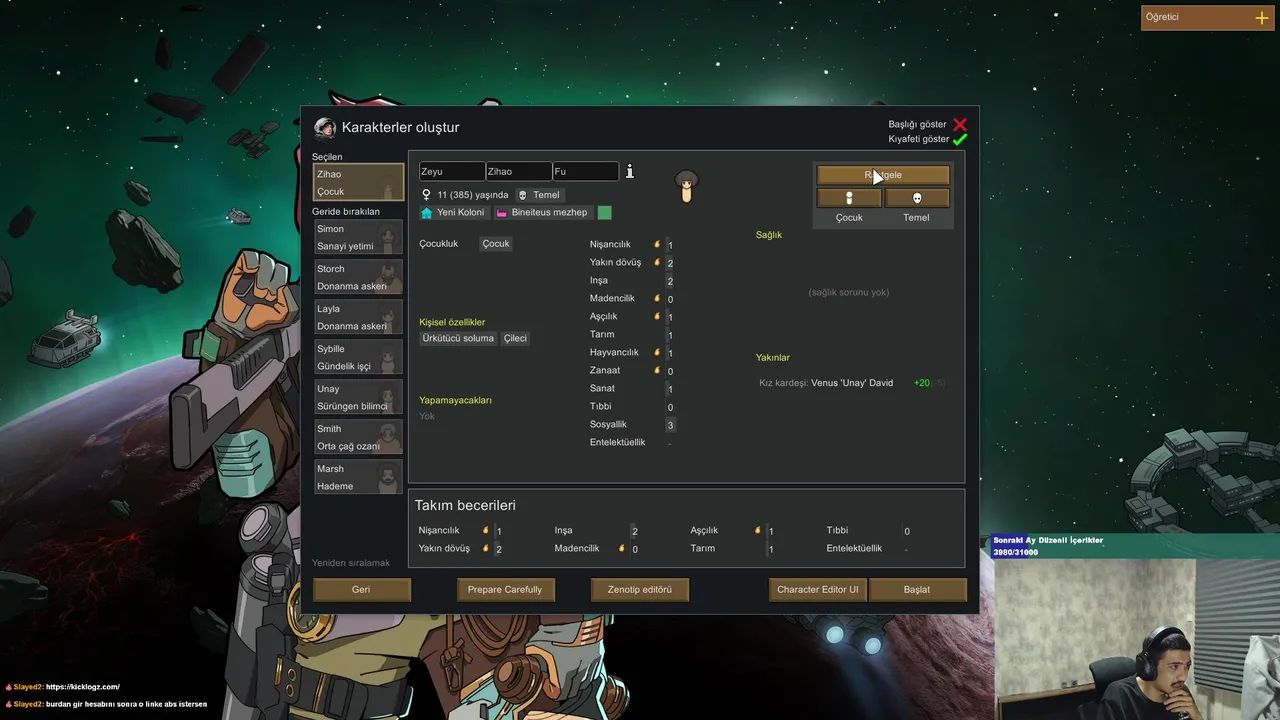Click the kicklogz.com link in chat
The image size is (1280, 720).
83,687
